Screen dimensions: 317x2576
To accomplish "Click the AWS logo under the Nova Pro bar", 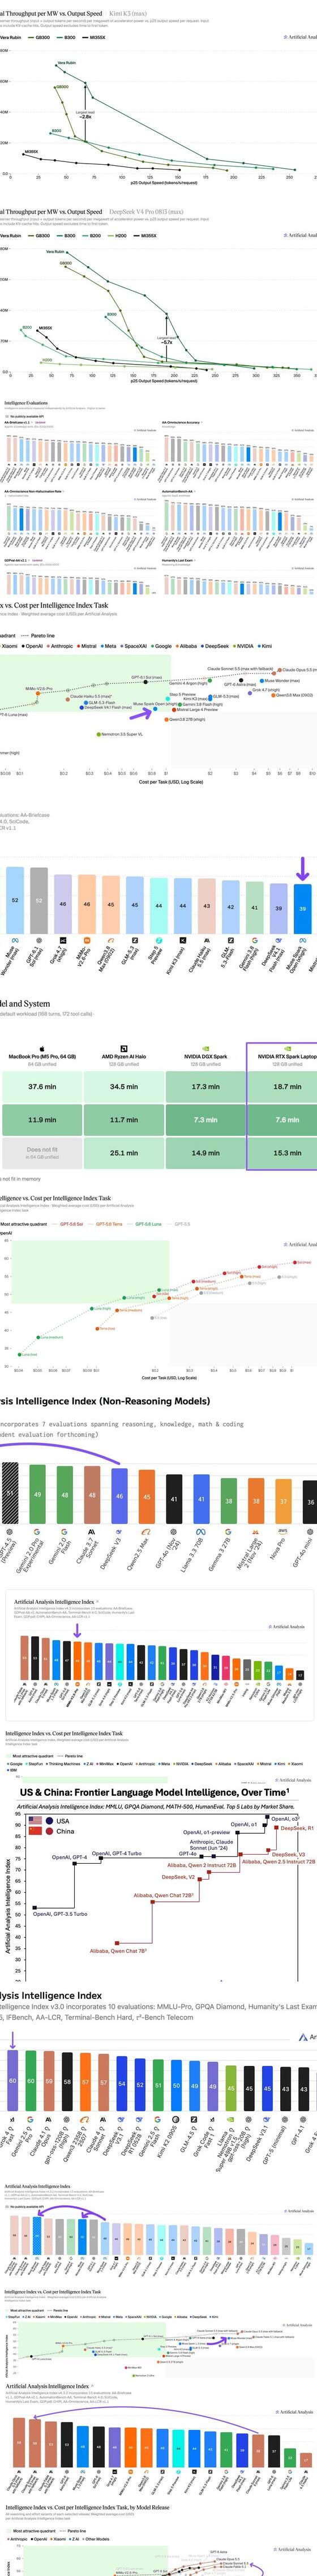I will click(283, 1532).
